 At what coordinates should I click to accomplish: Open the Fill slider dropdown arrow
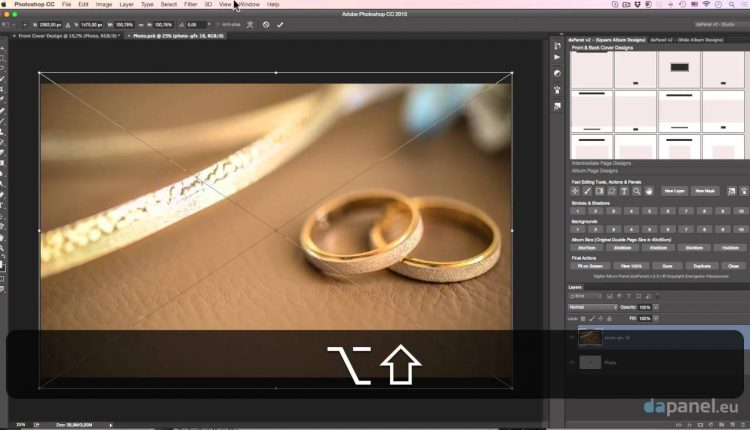pyautogui.click(x=656, y=319)
